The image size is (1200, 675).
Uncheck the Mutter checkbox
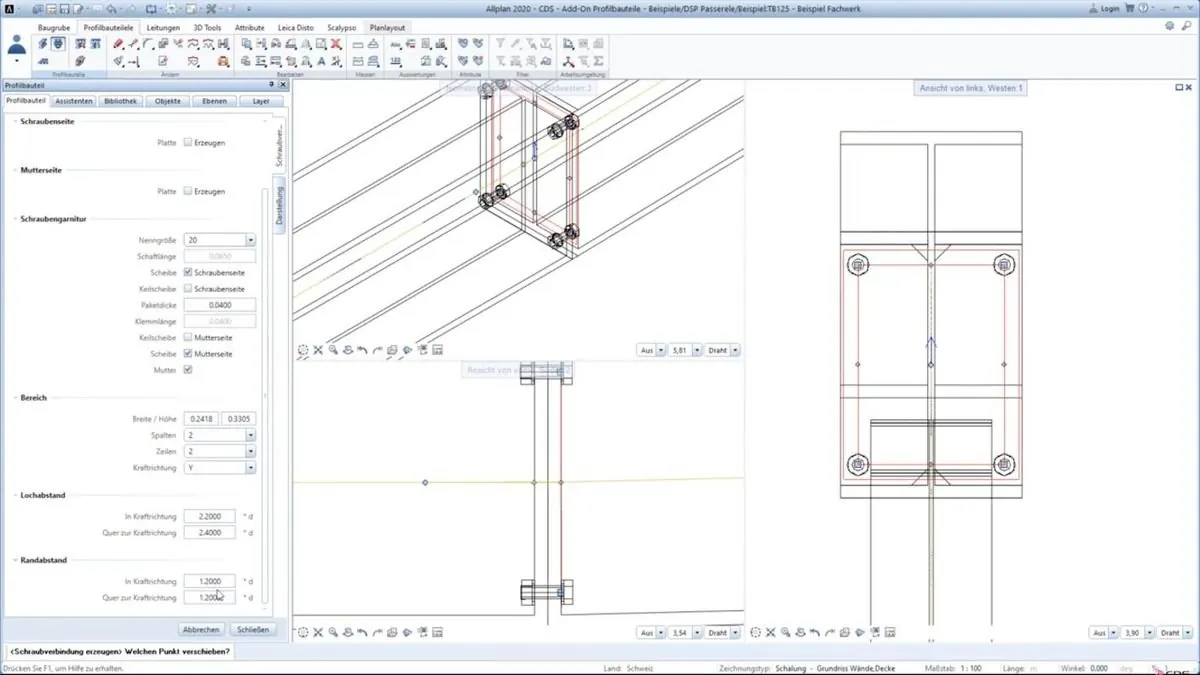(x=188, y=370)
